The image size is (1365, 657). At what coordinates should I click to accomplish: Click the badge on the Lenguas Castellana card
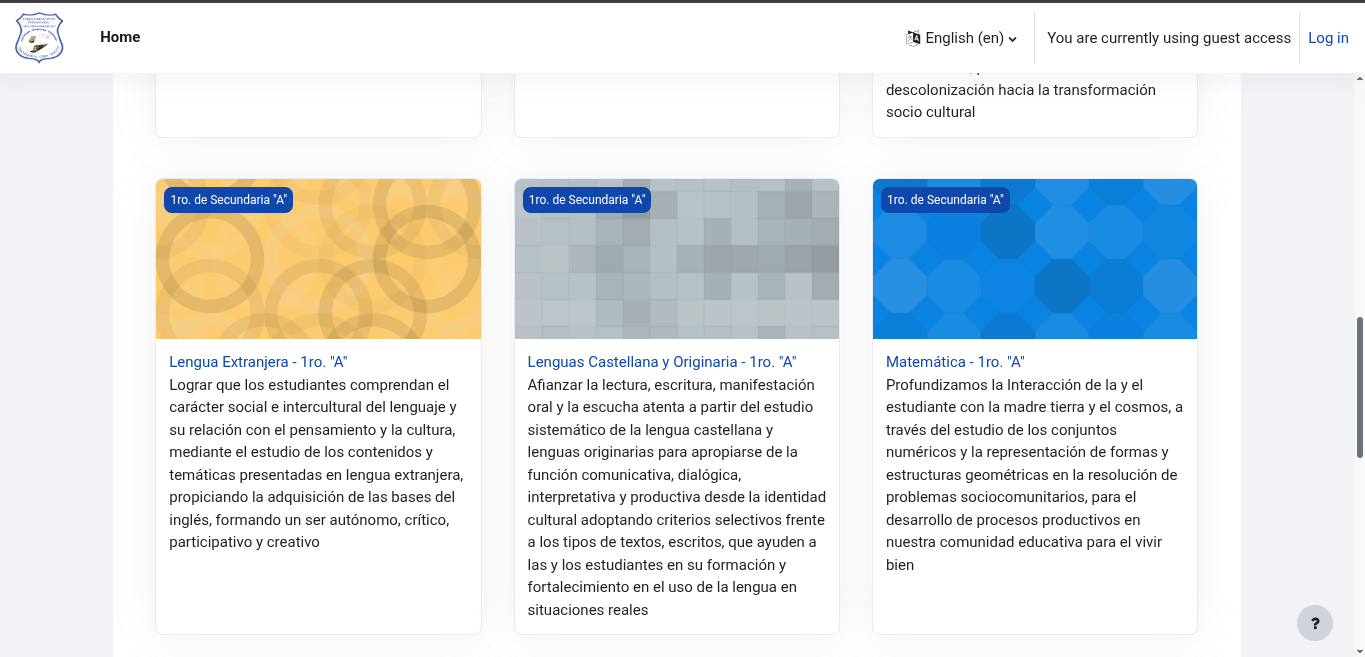pos(586,200)
